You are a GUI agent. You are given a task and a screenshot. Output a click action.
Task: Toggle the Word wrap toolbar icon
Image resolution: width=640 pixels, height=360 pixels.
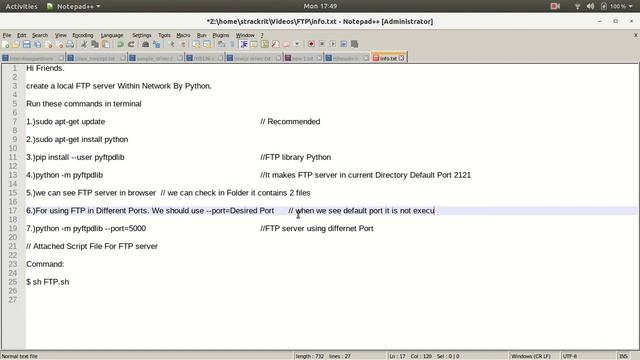click(x=220, y=44)
